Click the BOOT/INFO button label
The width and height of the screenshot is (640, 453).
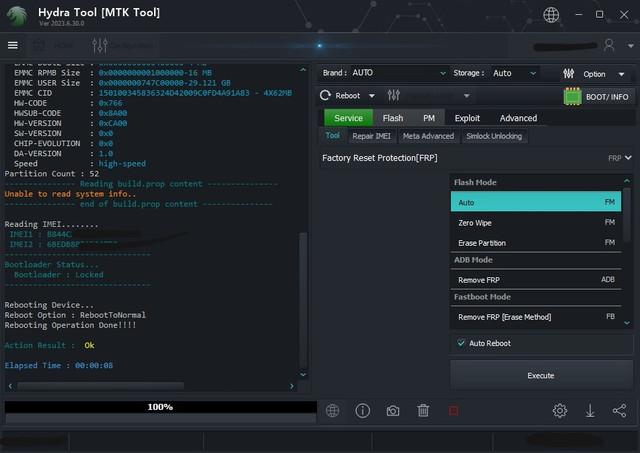(x=607, y=97)
